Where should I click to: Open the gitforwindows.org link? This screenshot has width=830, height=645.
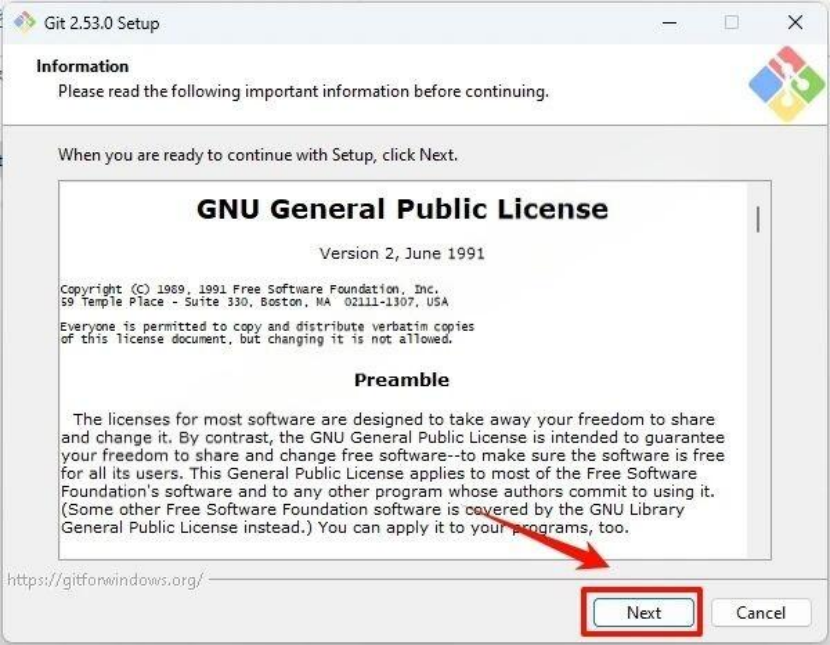click(x=105, y=580)
